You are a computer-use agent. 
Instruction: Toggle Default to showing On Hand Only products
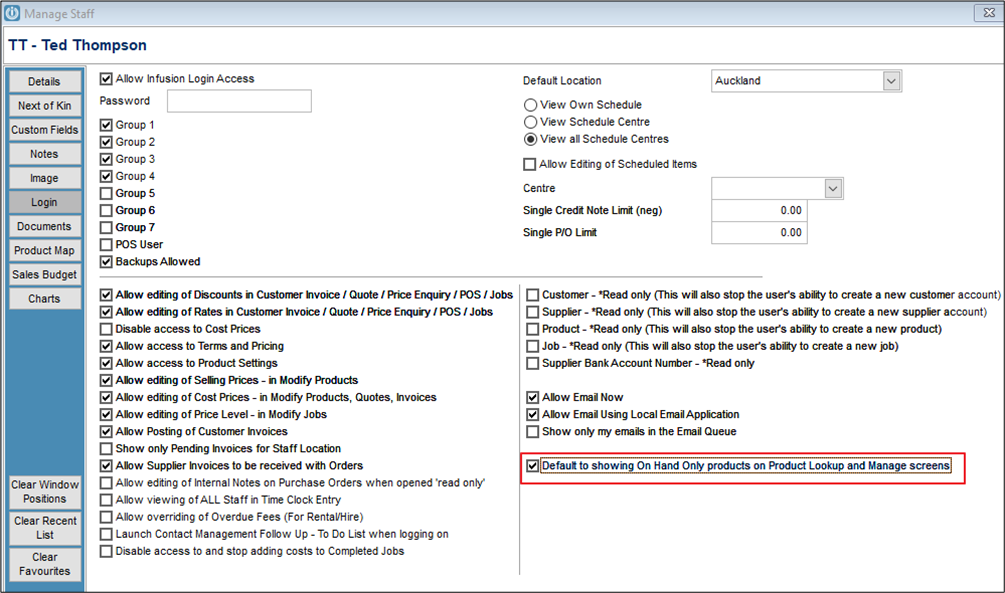(533, 466)
